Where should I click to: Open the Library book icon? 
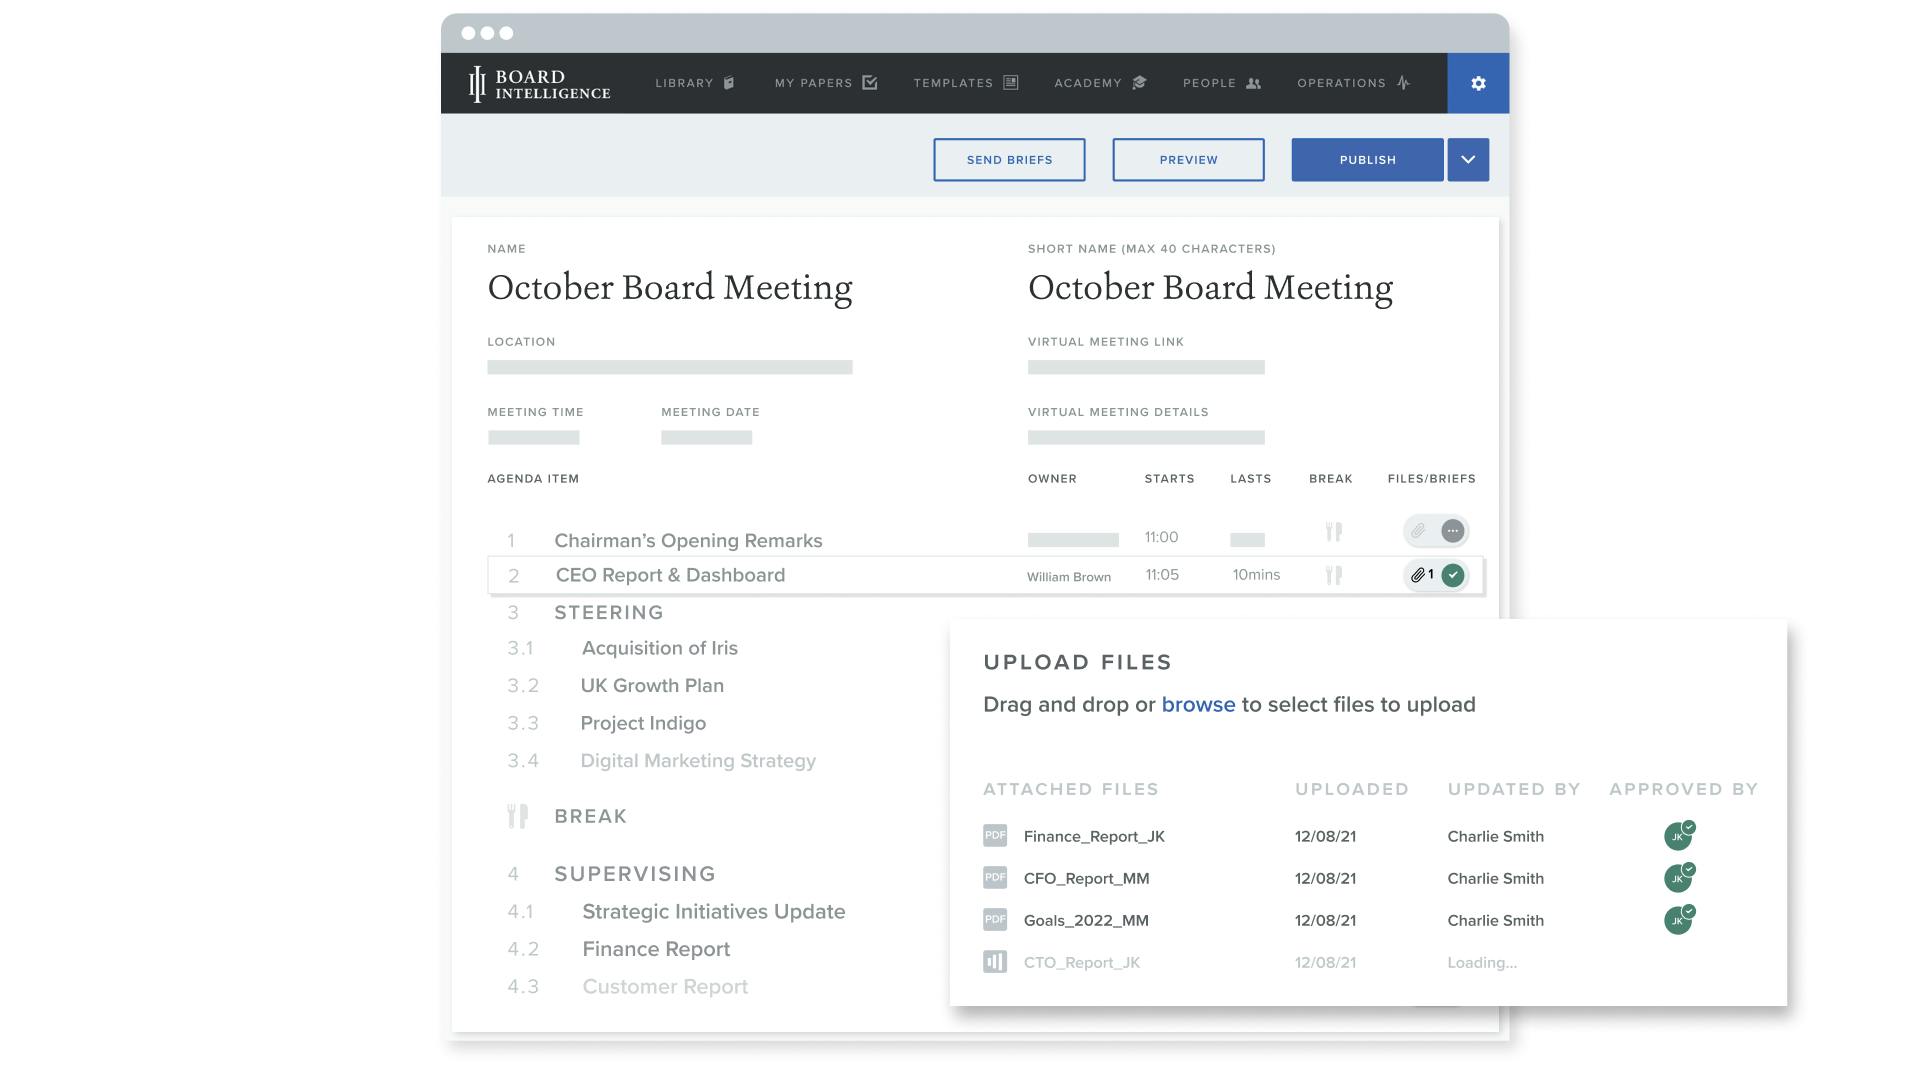point(728,83)
